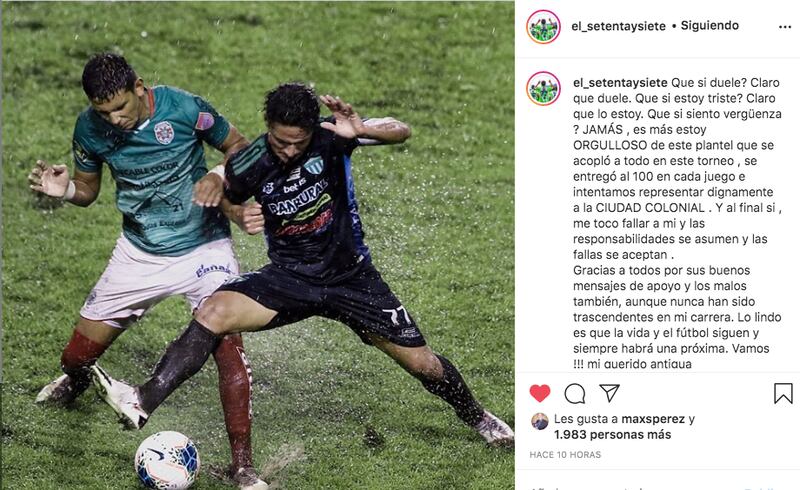Viewport: 800px width, 490px height.
Task: Open maxsperez small avatar next to likes
Action: pos(540,421)
